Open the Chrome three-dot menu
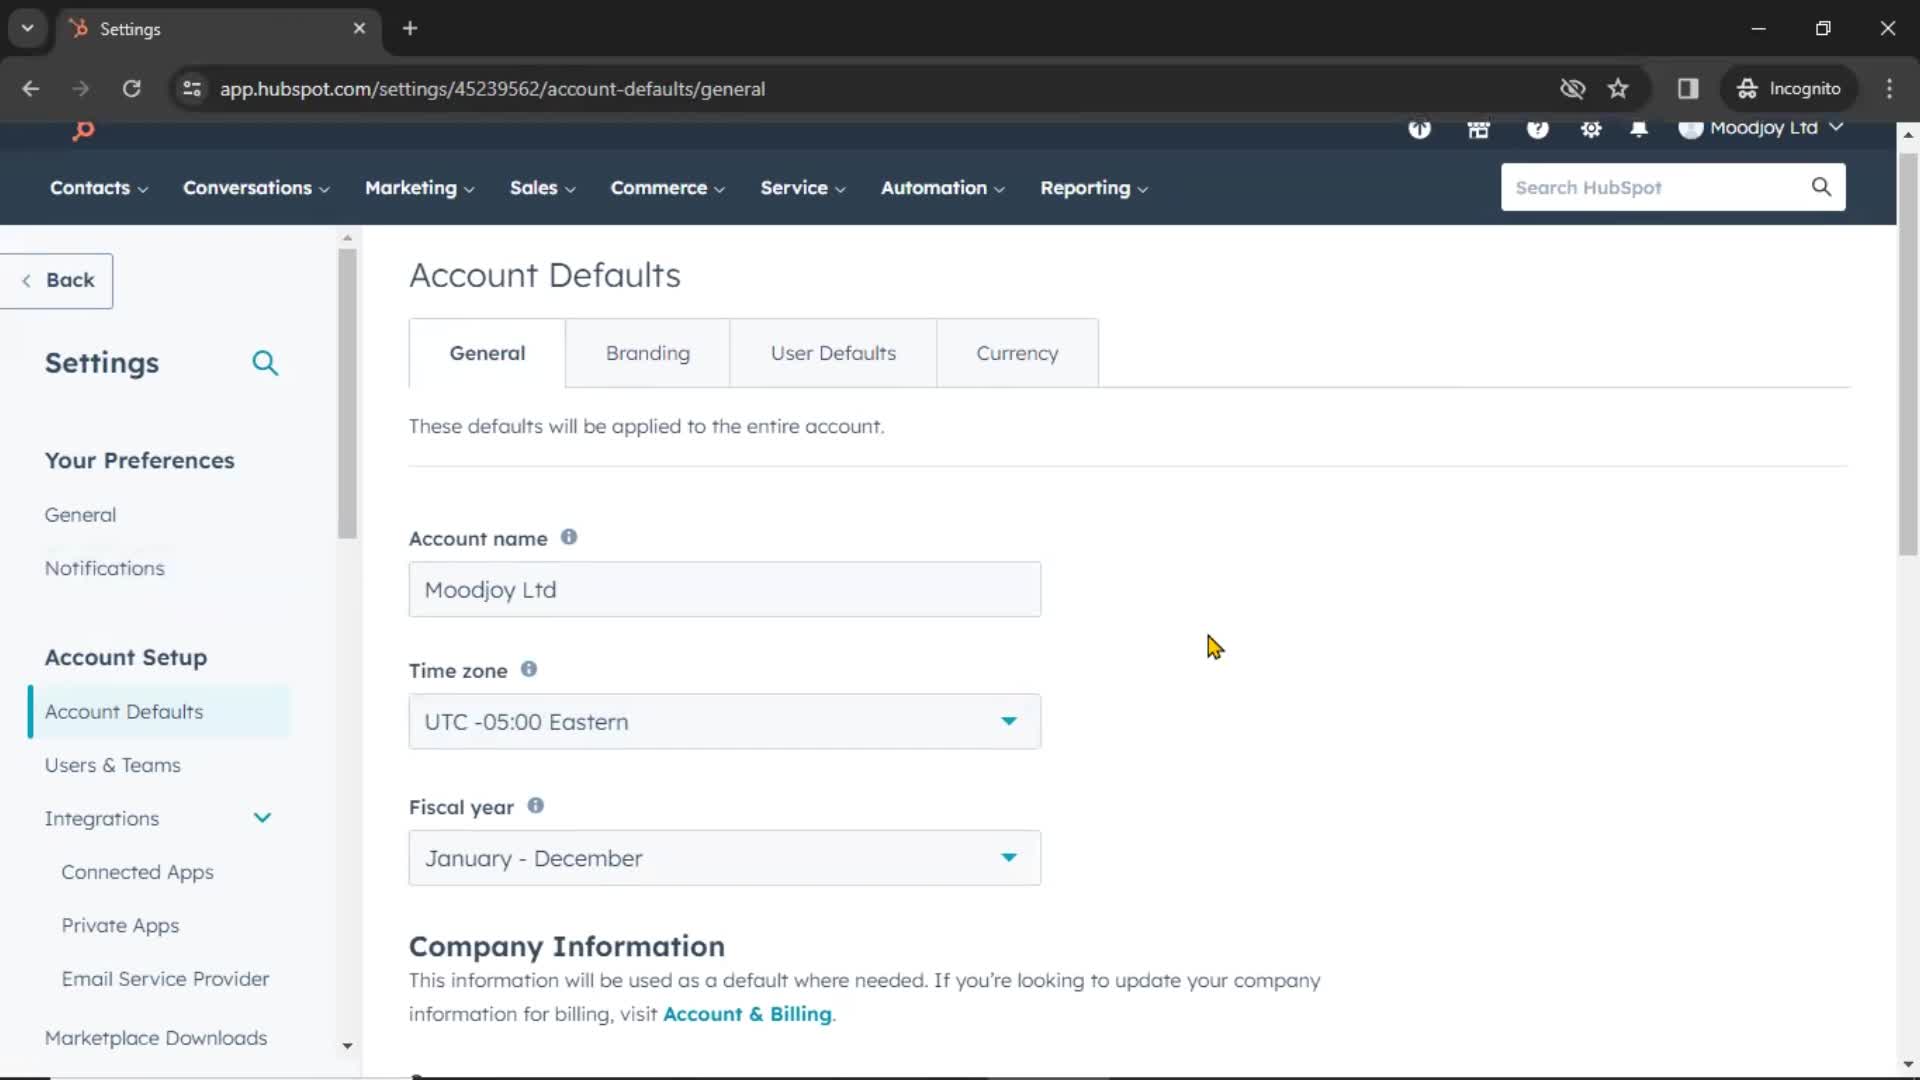The height and width of the screenshot is (1080, 1920). pyautogui.click(x=1889, y=89)
